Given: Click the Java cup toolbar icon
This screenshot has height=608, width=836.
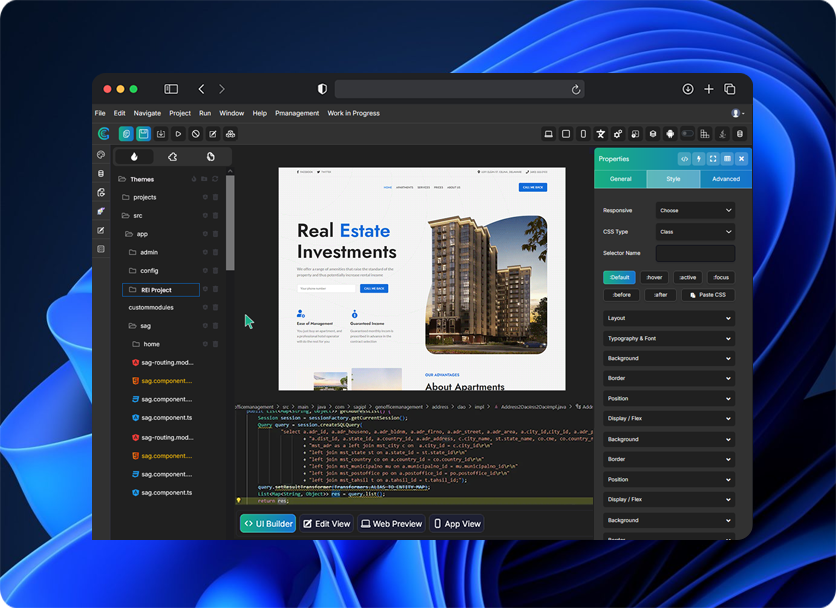Looking at the screenshot, I should tap(722, 134).
